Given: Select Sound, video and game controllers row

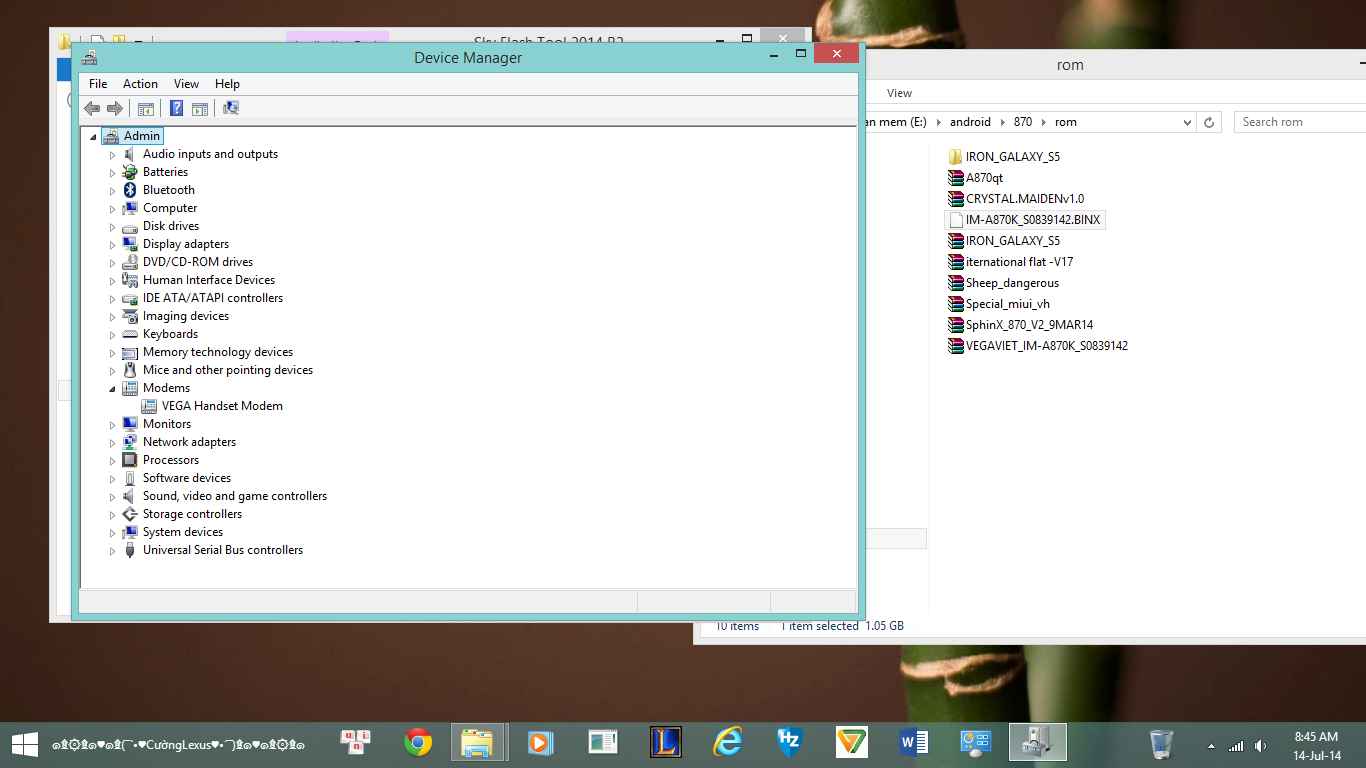Looking at the screenshot, I should pyautogui.click(x=235, y=496).
